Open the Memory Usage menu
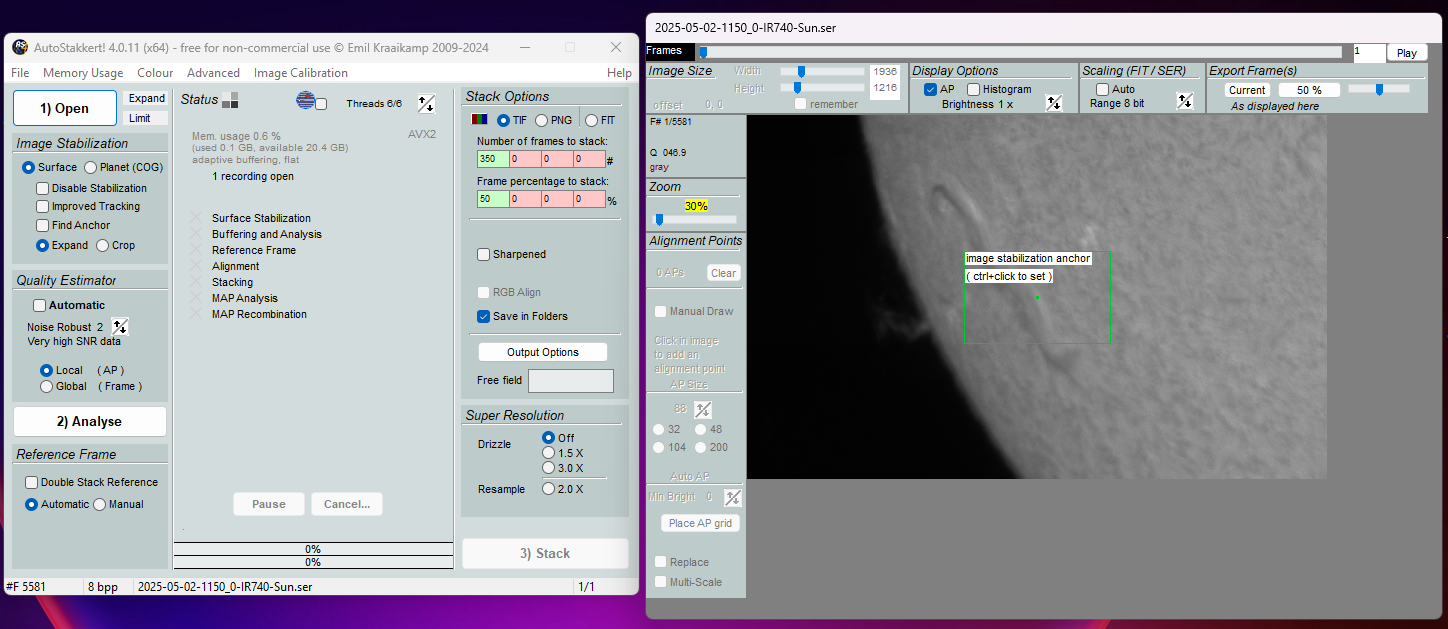1448x629 pixels. [x=83, y=73]
